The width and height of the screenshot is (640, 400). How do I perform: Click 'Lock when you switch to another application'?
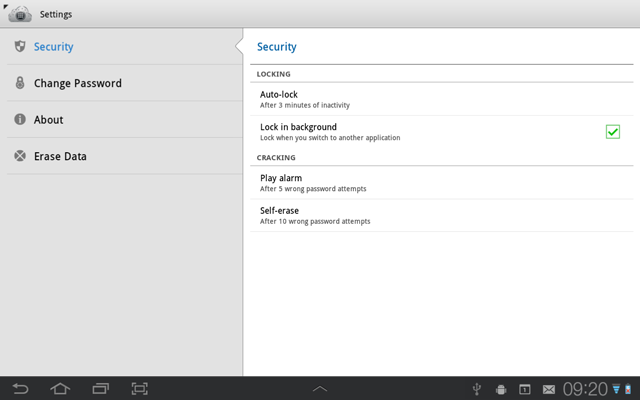click(330, 138)
